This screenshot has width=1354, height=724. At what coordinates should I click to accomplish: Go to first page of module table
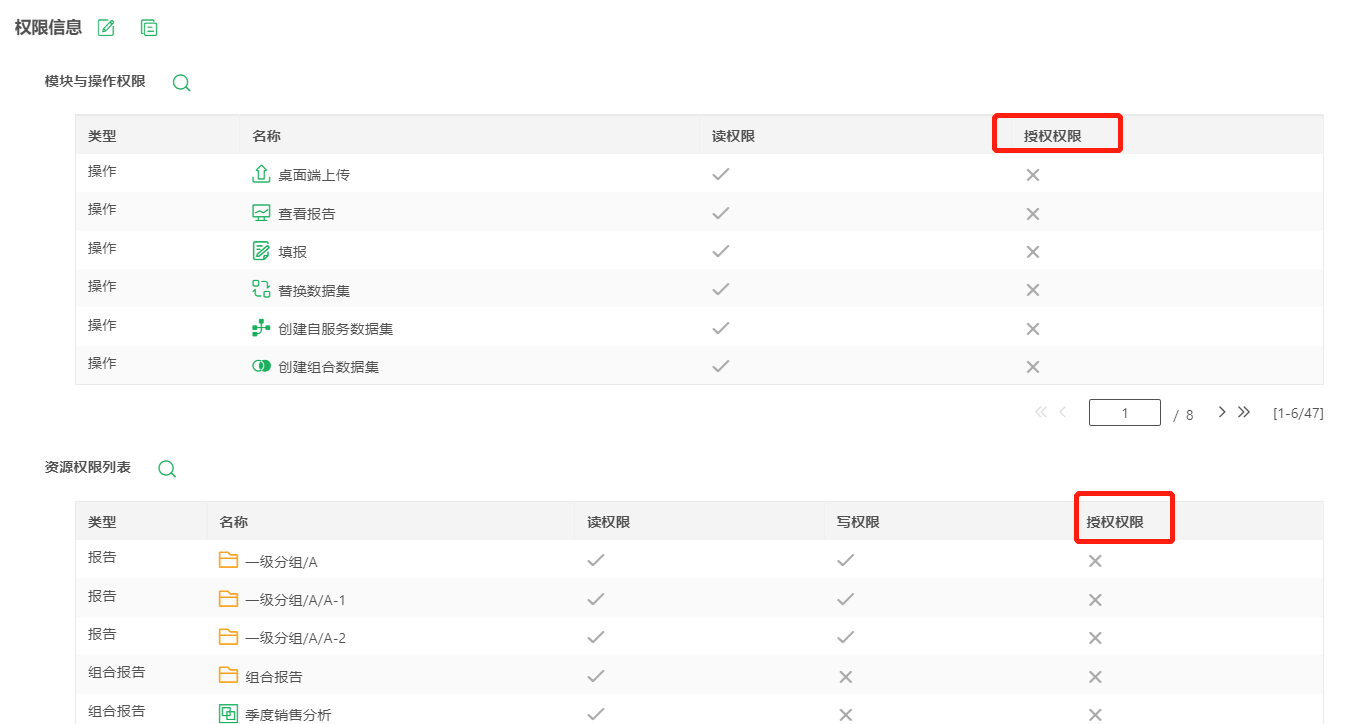(x=1041, y=412)
